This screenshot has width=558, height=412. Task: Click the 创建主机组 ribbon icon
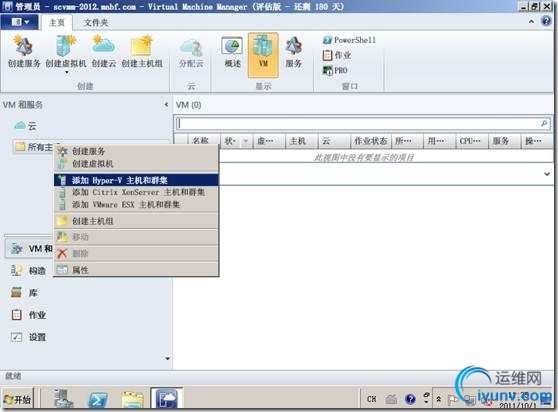142,52
